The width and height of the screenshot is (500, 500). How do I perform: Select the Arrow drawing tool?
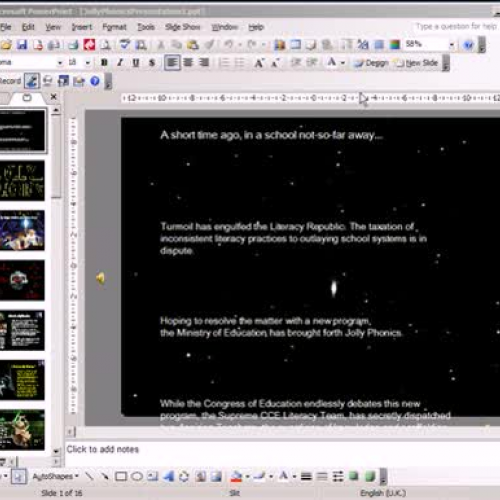tap(105, 476)
